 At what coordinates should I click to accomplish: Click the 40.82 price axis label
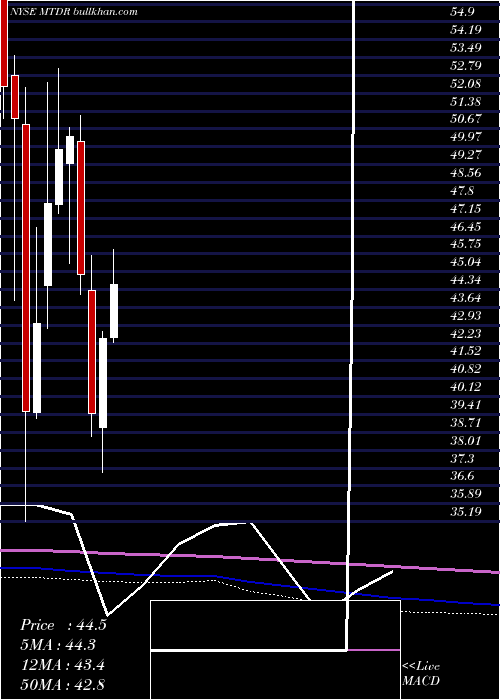[x=466, y=369]
